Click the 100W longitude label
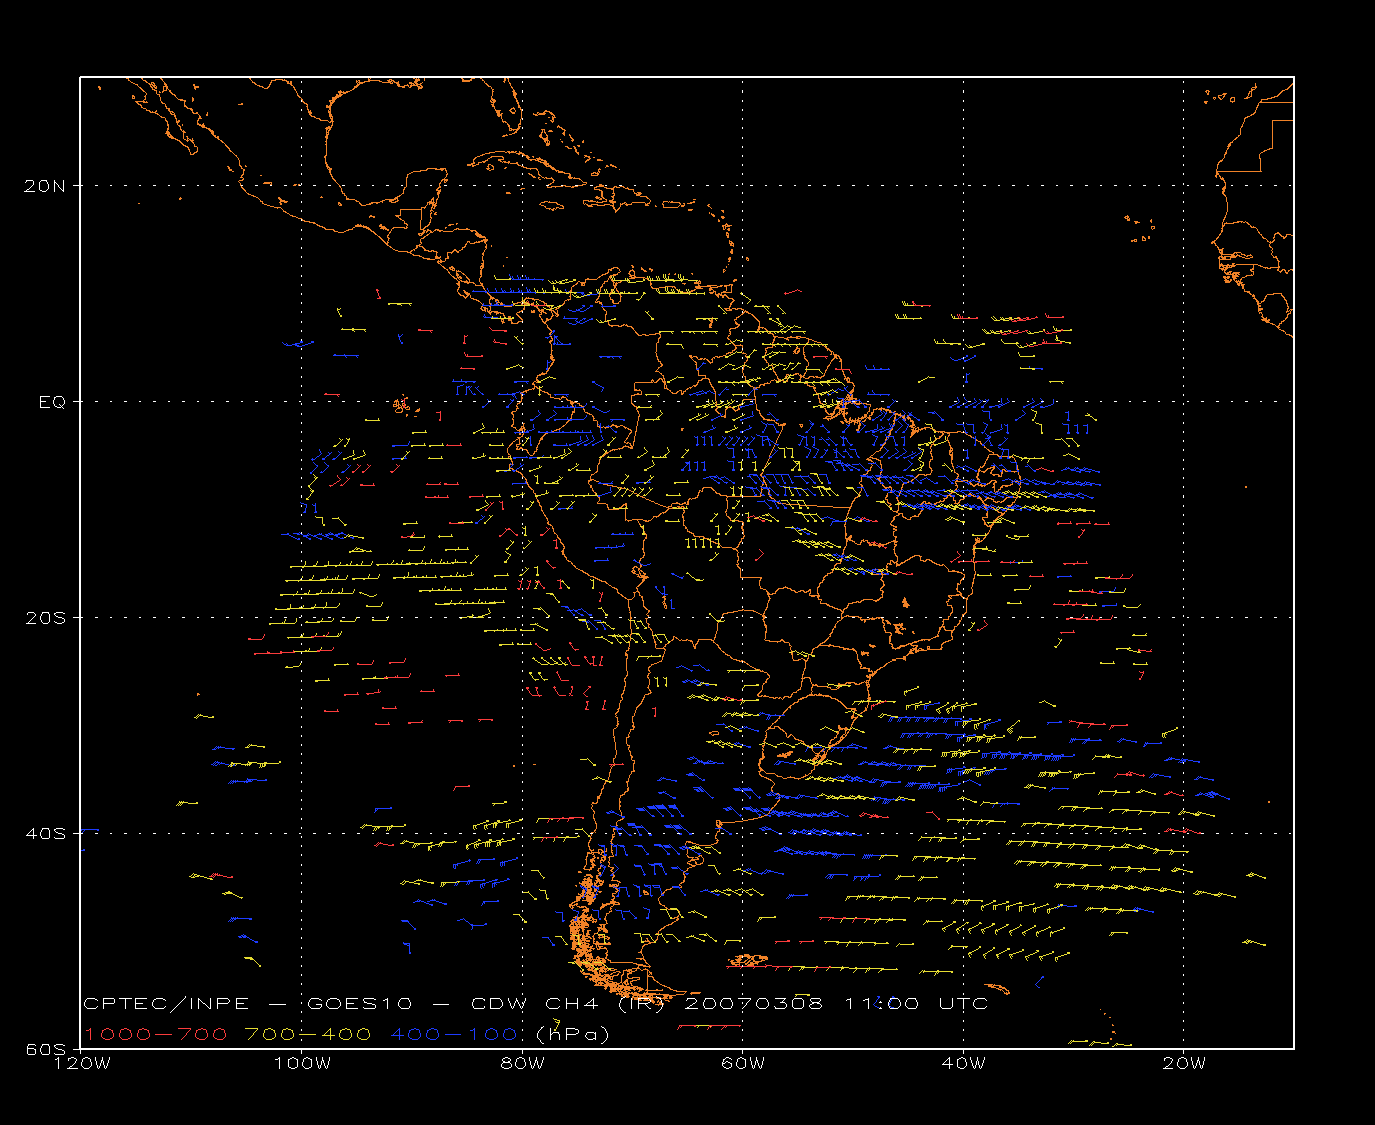 [302, 1064]
